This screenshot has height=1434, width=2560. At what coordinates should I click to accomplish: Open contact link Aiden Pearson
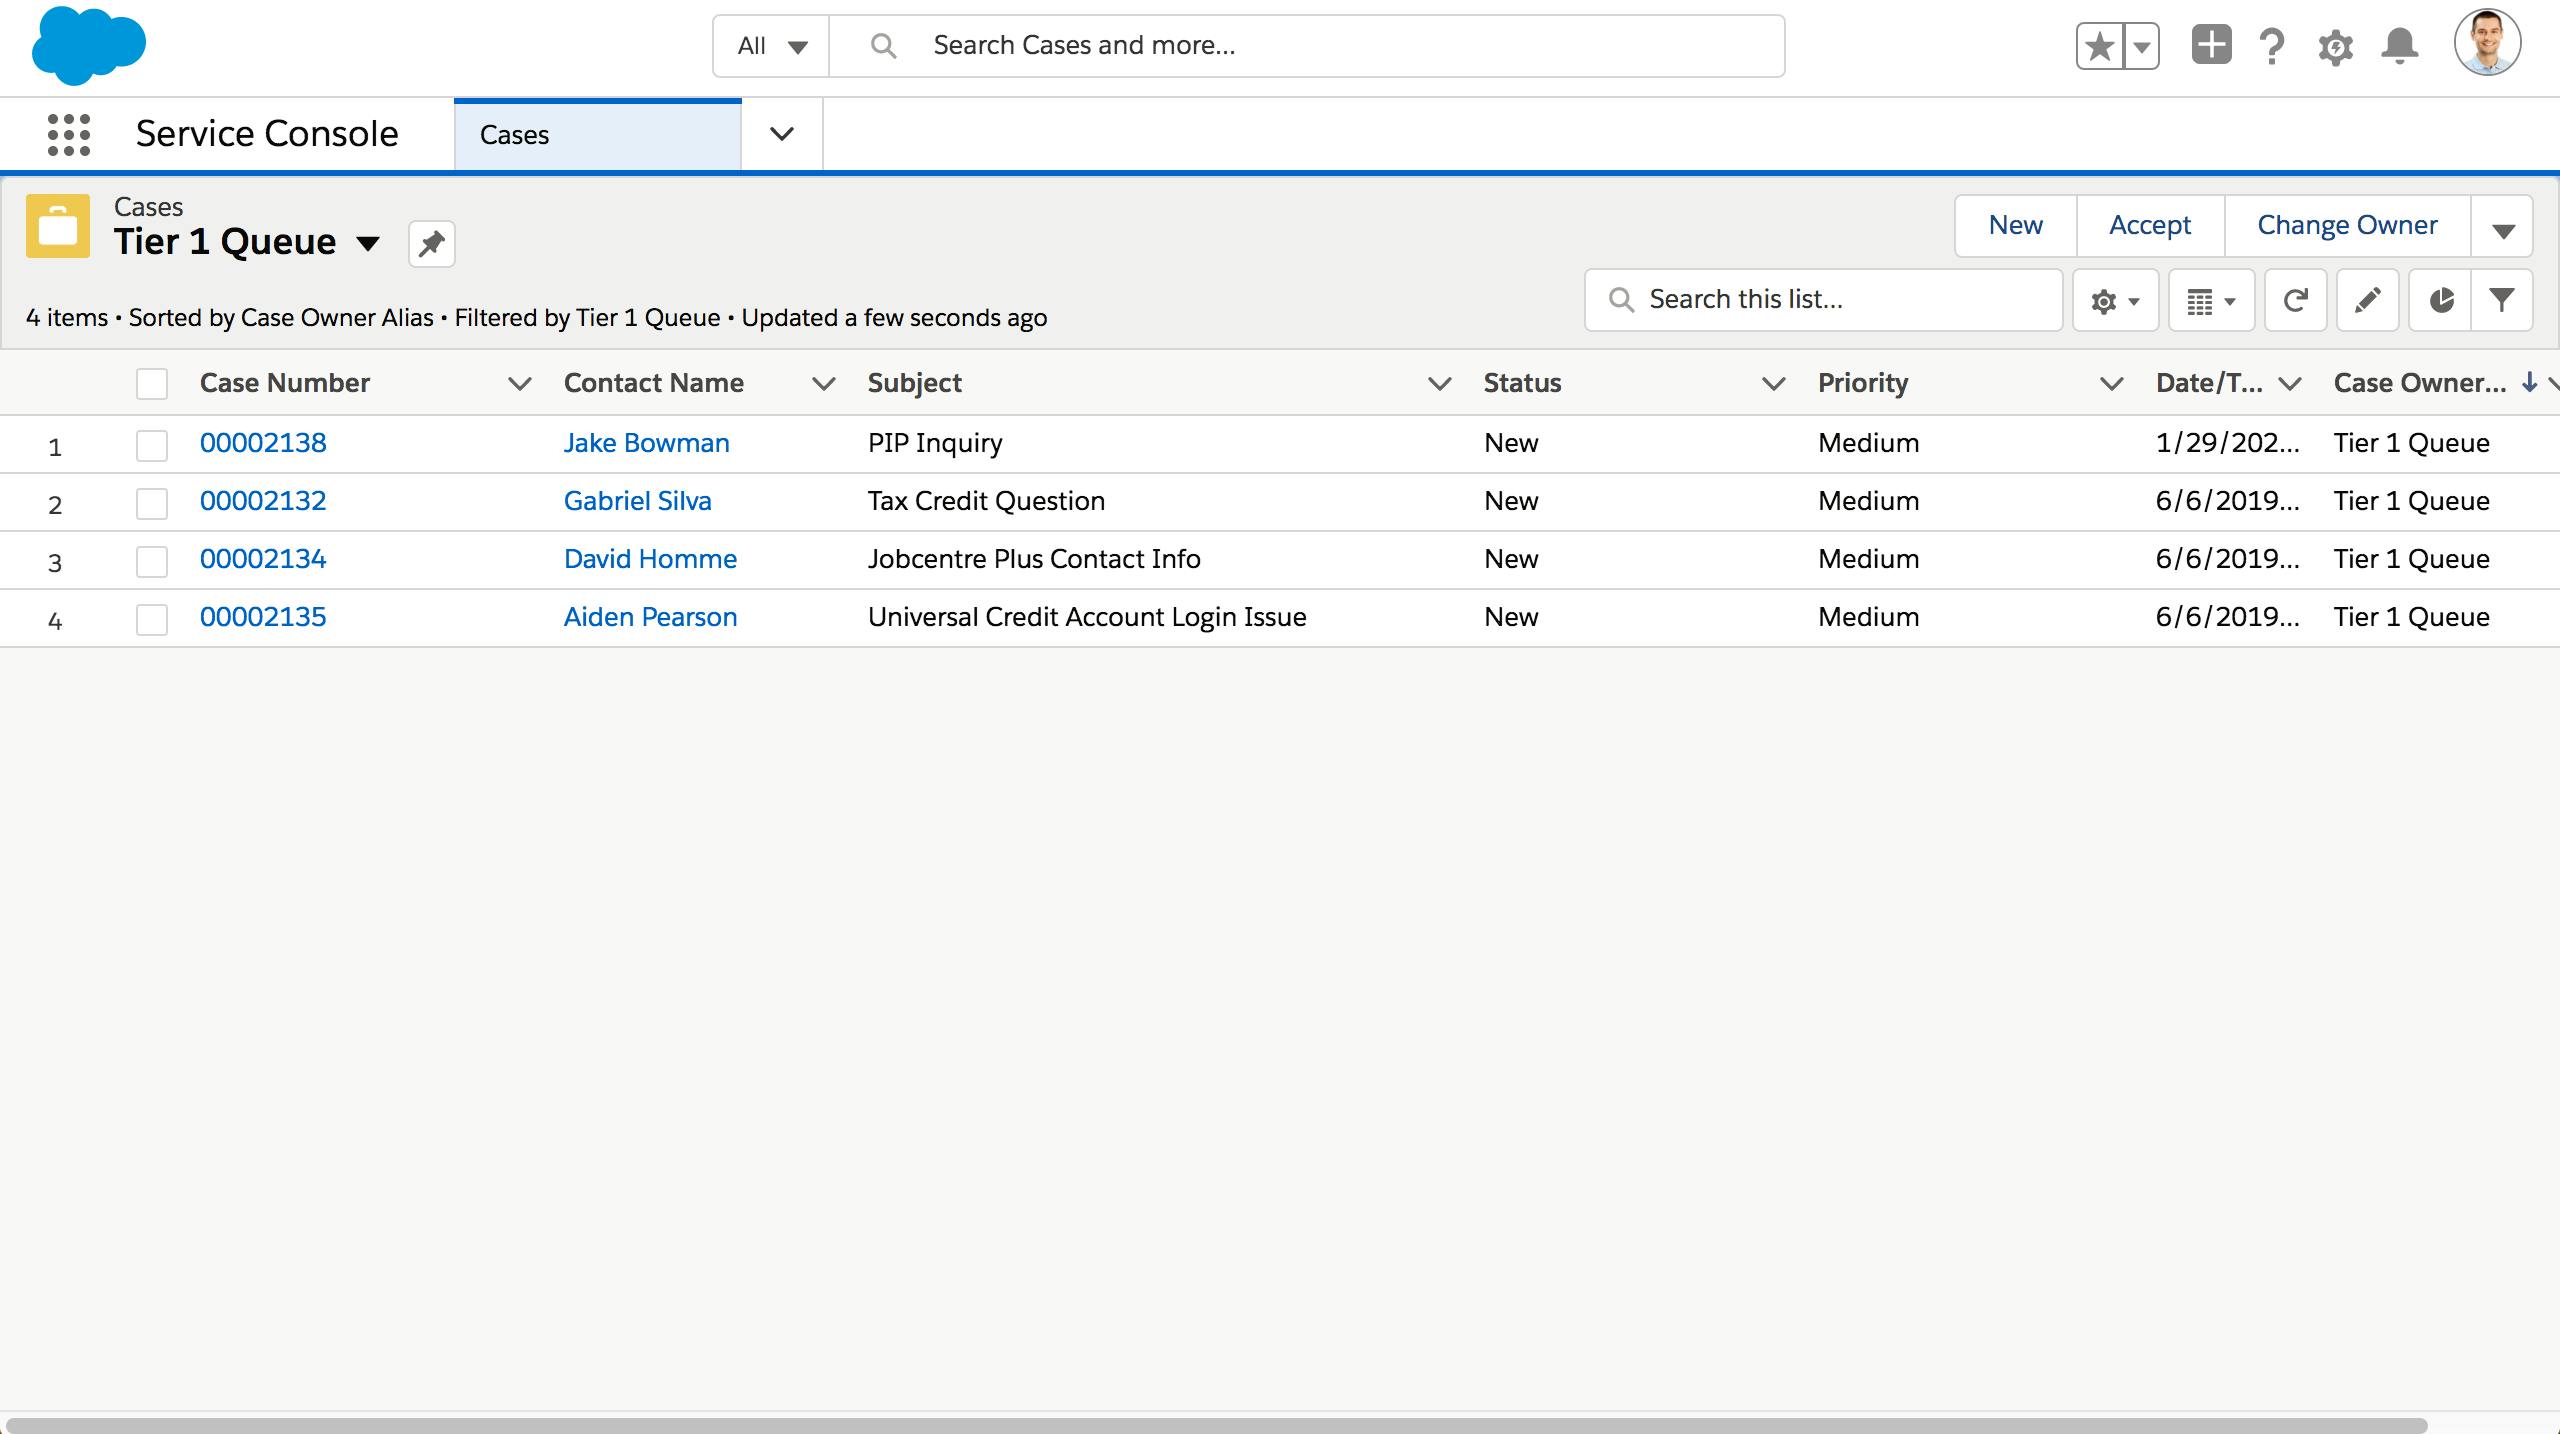[x=650, y=617]
